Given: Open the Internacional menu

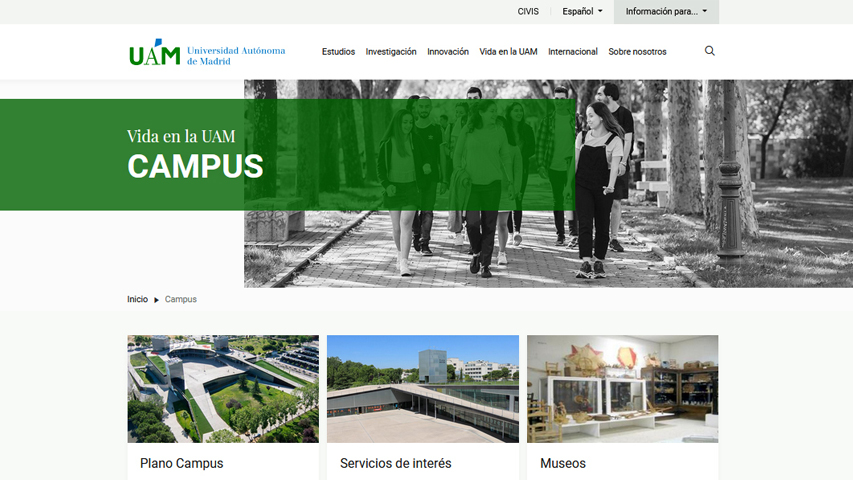Looking at the screenshot, I should pos(573,52).
